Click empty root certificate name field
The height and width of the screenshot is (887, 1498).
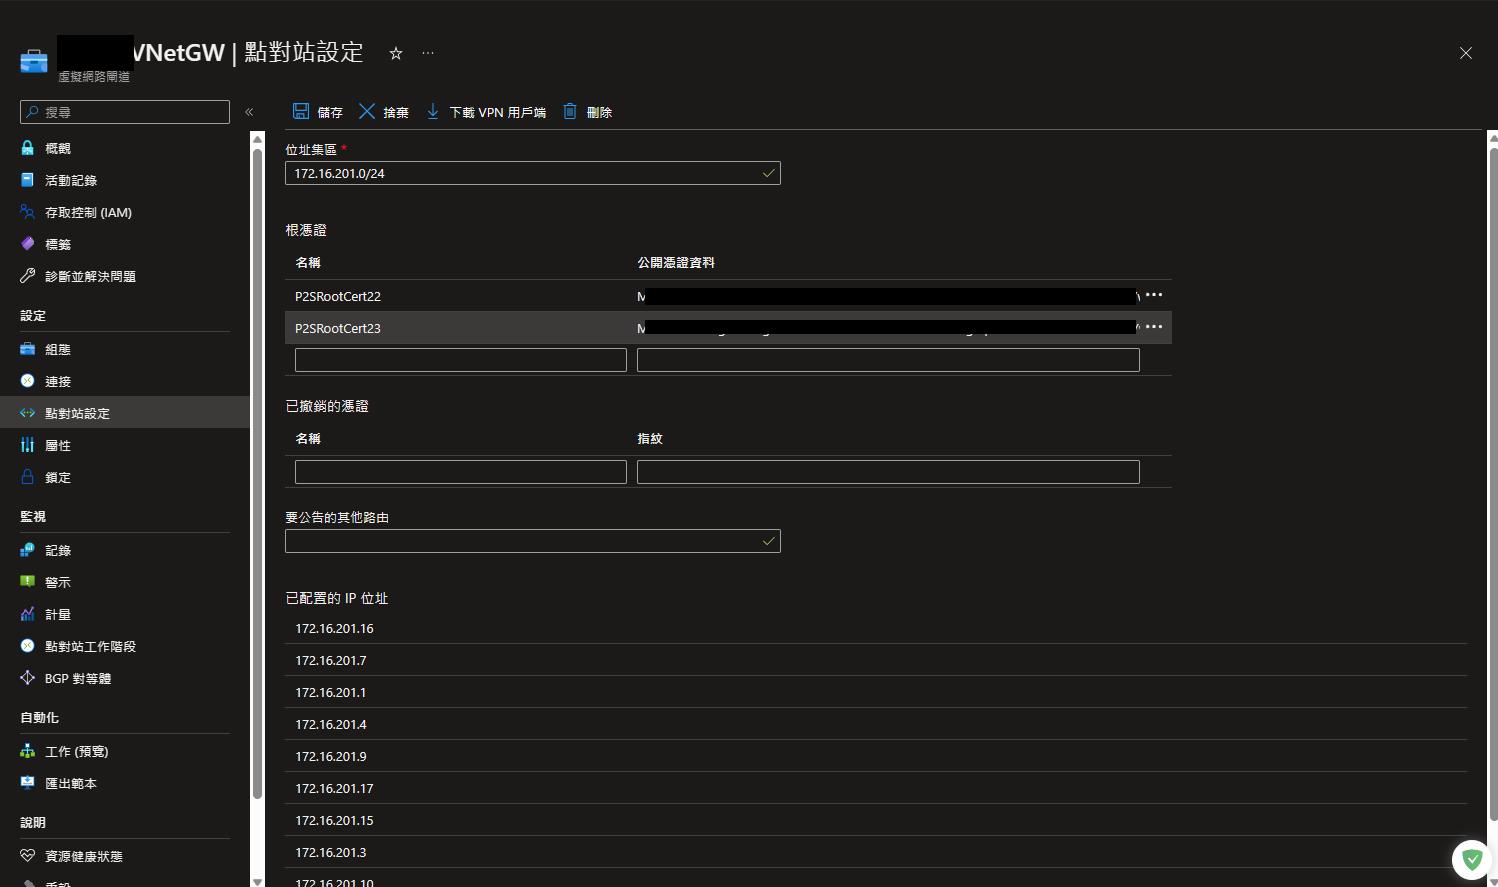[460, 360]
